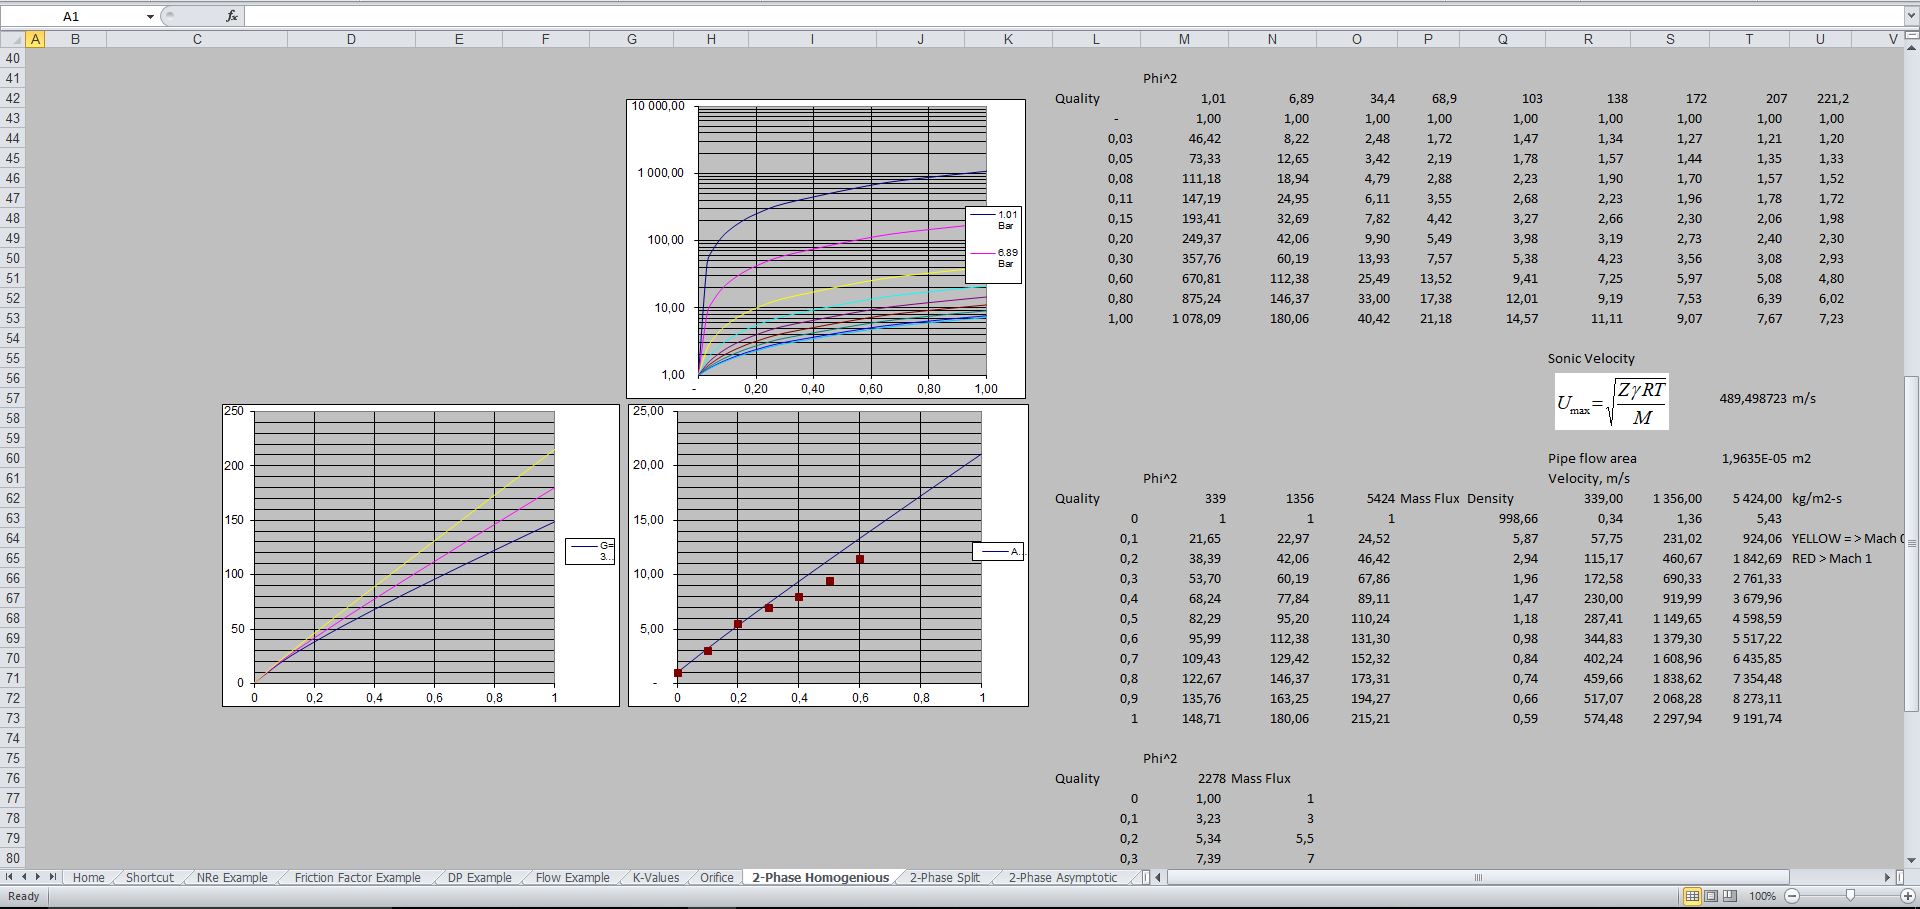Open the 2-Phase Asymptotic sheet tab
The width and height of the screenshot is (1920, 909).
(x=1062, y=877)
